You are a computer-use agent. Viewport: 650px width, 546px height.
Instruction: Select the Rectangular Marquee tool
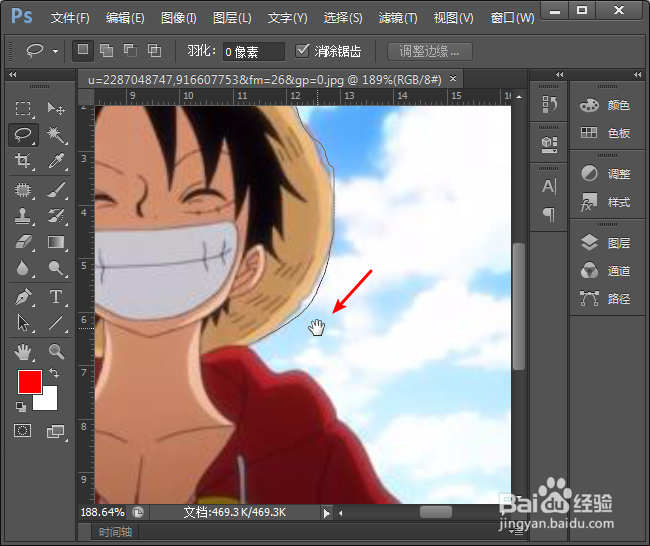click(23, 109)
